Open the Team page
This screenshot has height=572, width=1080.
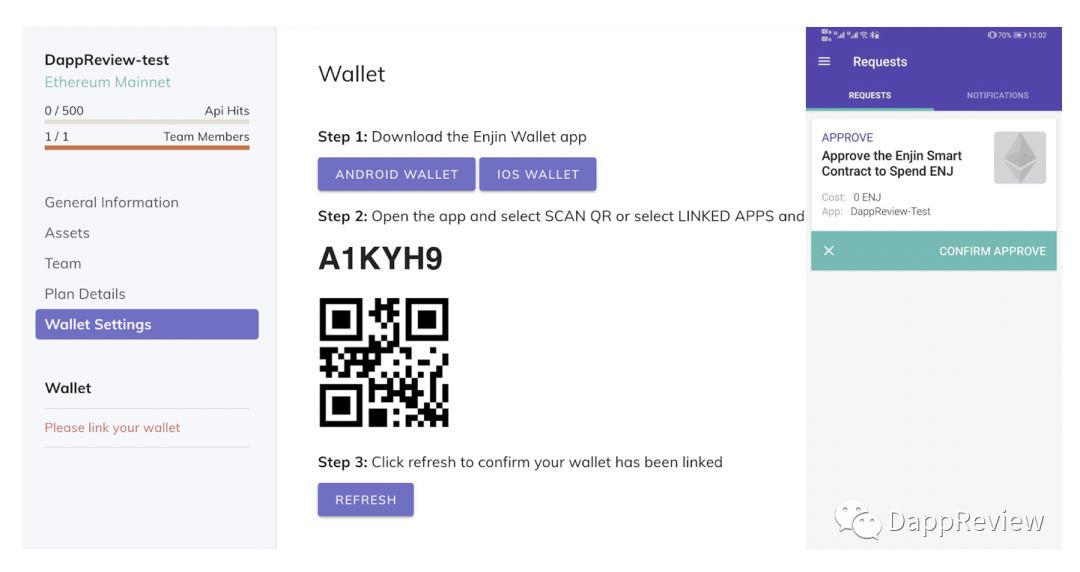(x=63, y=263)
